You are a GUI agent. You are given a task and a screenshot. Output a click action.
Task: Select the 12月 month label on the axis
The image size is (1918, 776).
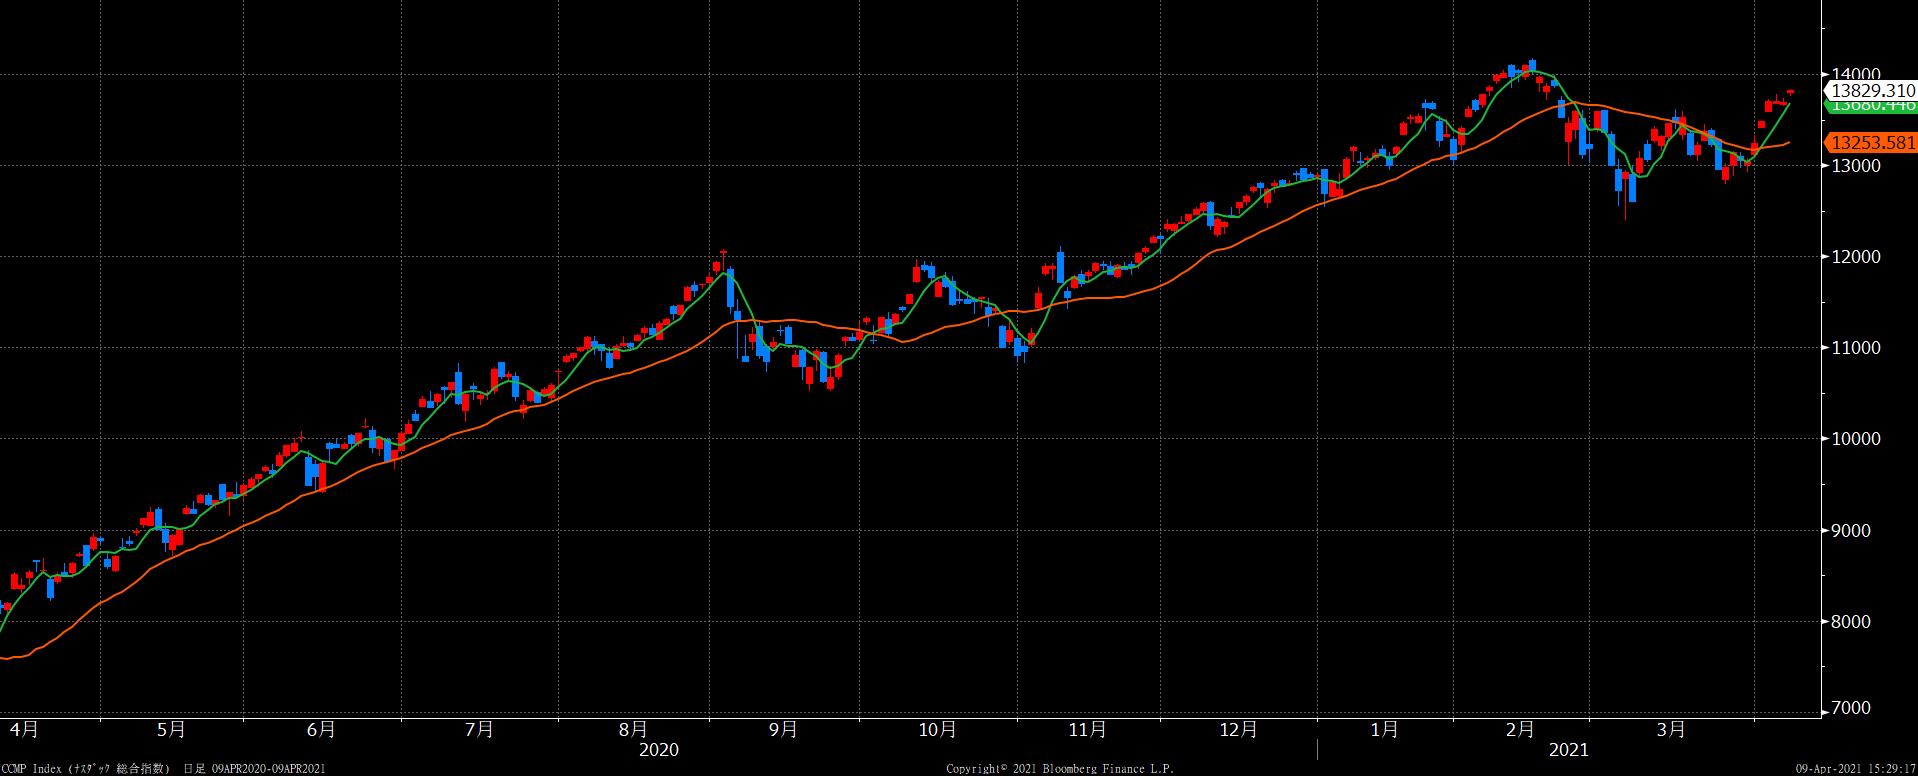coord(1238,729)
